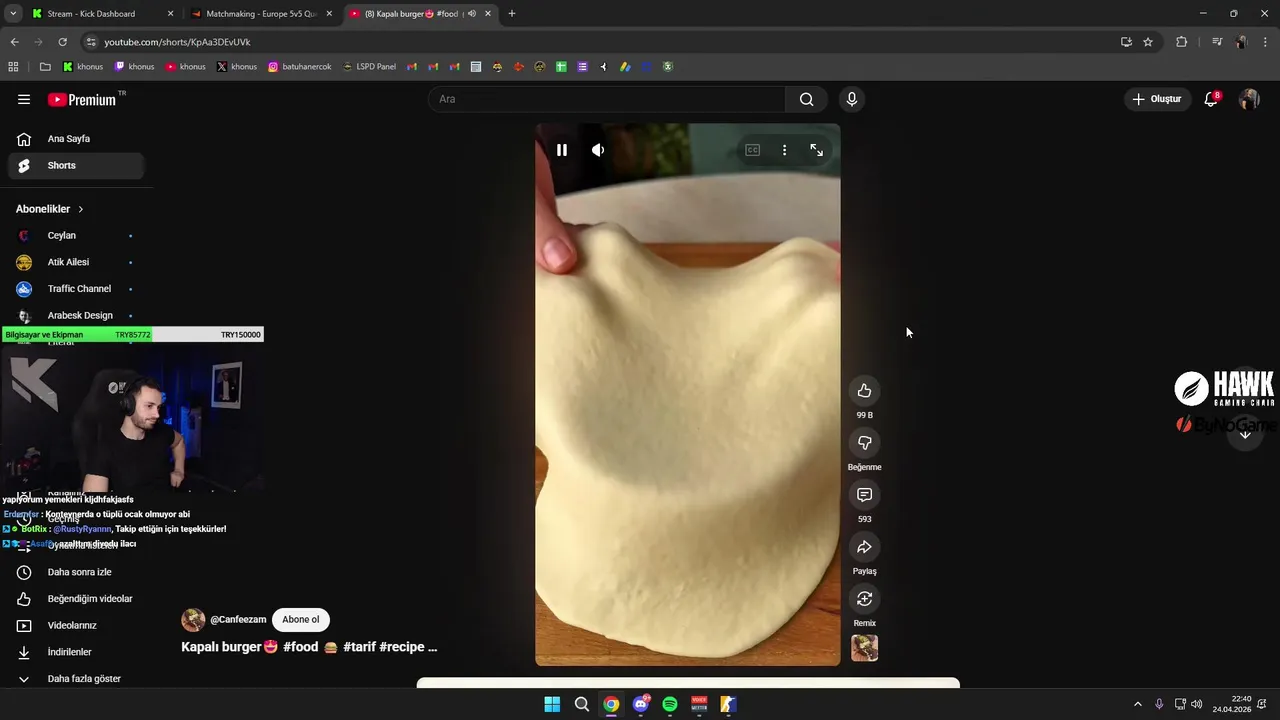This screenshot has width=1280, height=720.
Task: Submit search with magnifier button
Action: coord(806,99)
